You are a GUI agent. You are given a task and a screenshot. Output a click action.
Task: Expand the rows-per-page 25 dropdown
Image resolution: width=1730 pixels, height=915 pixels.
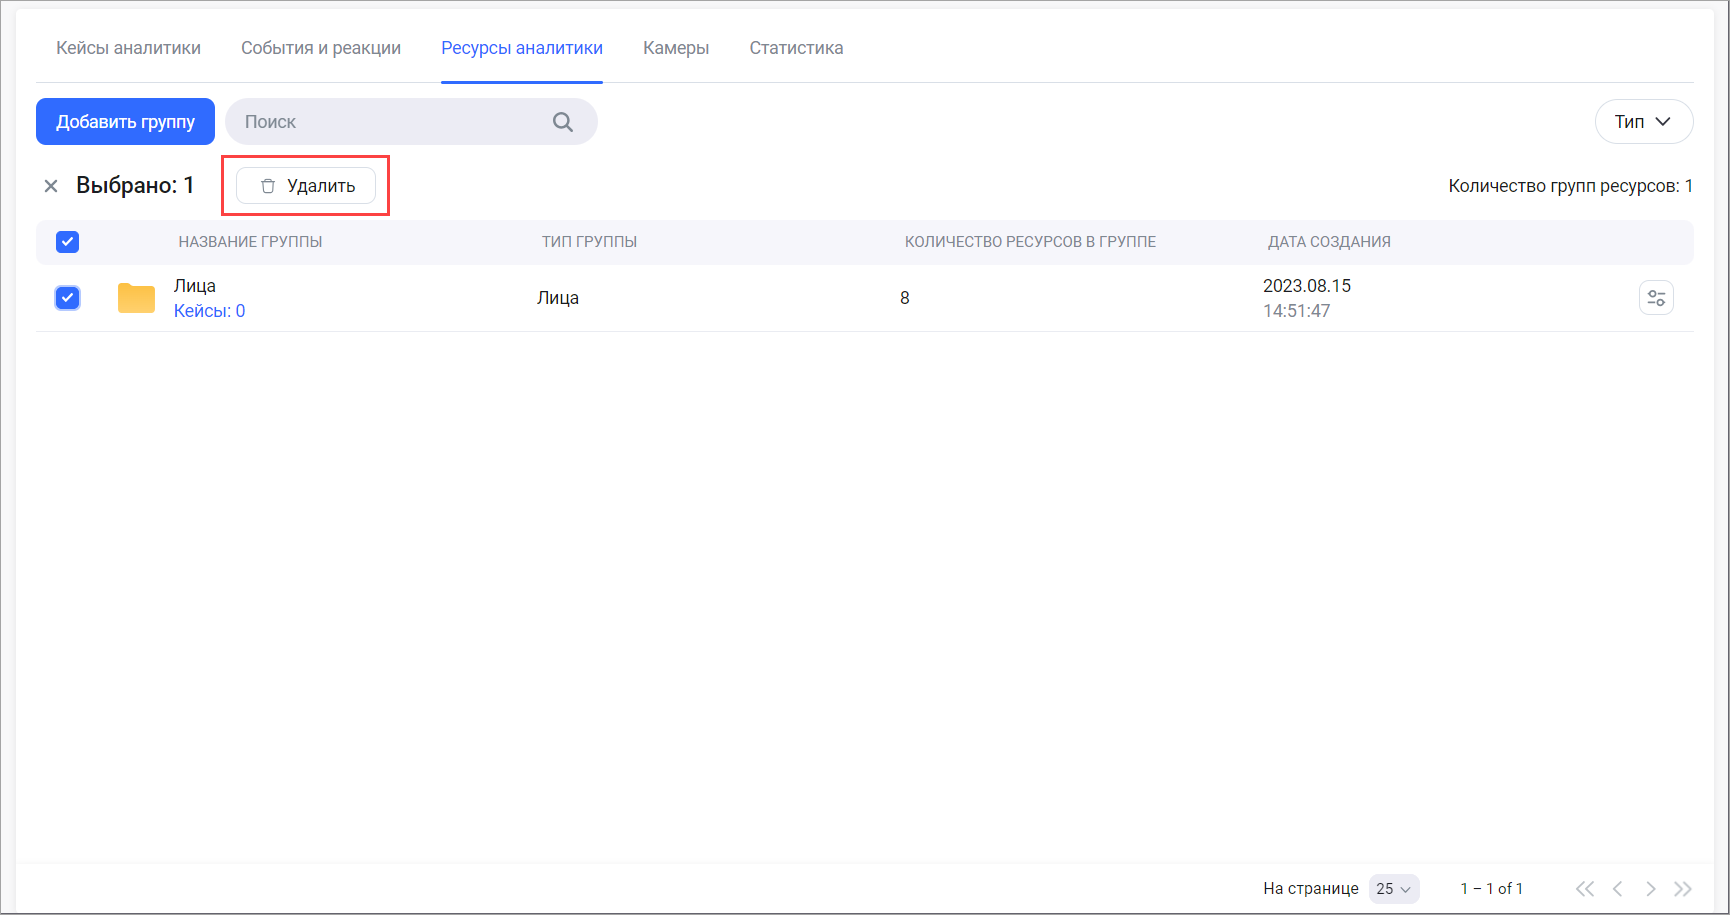[1393, 888]
